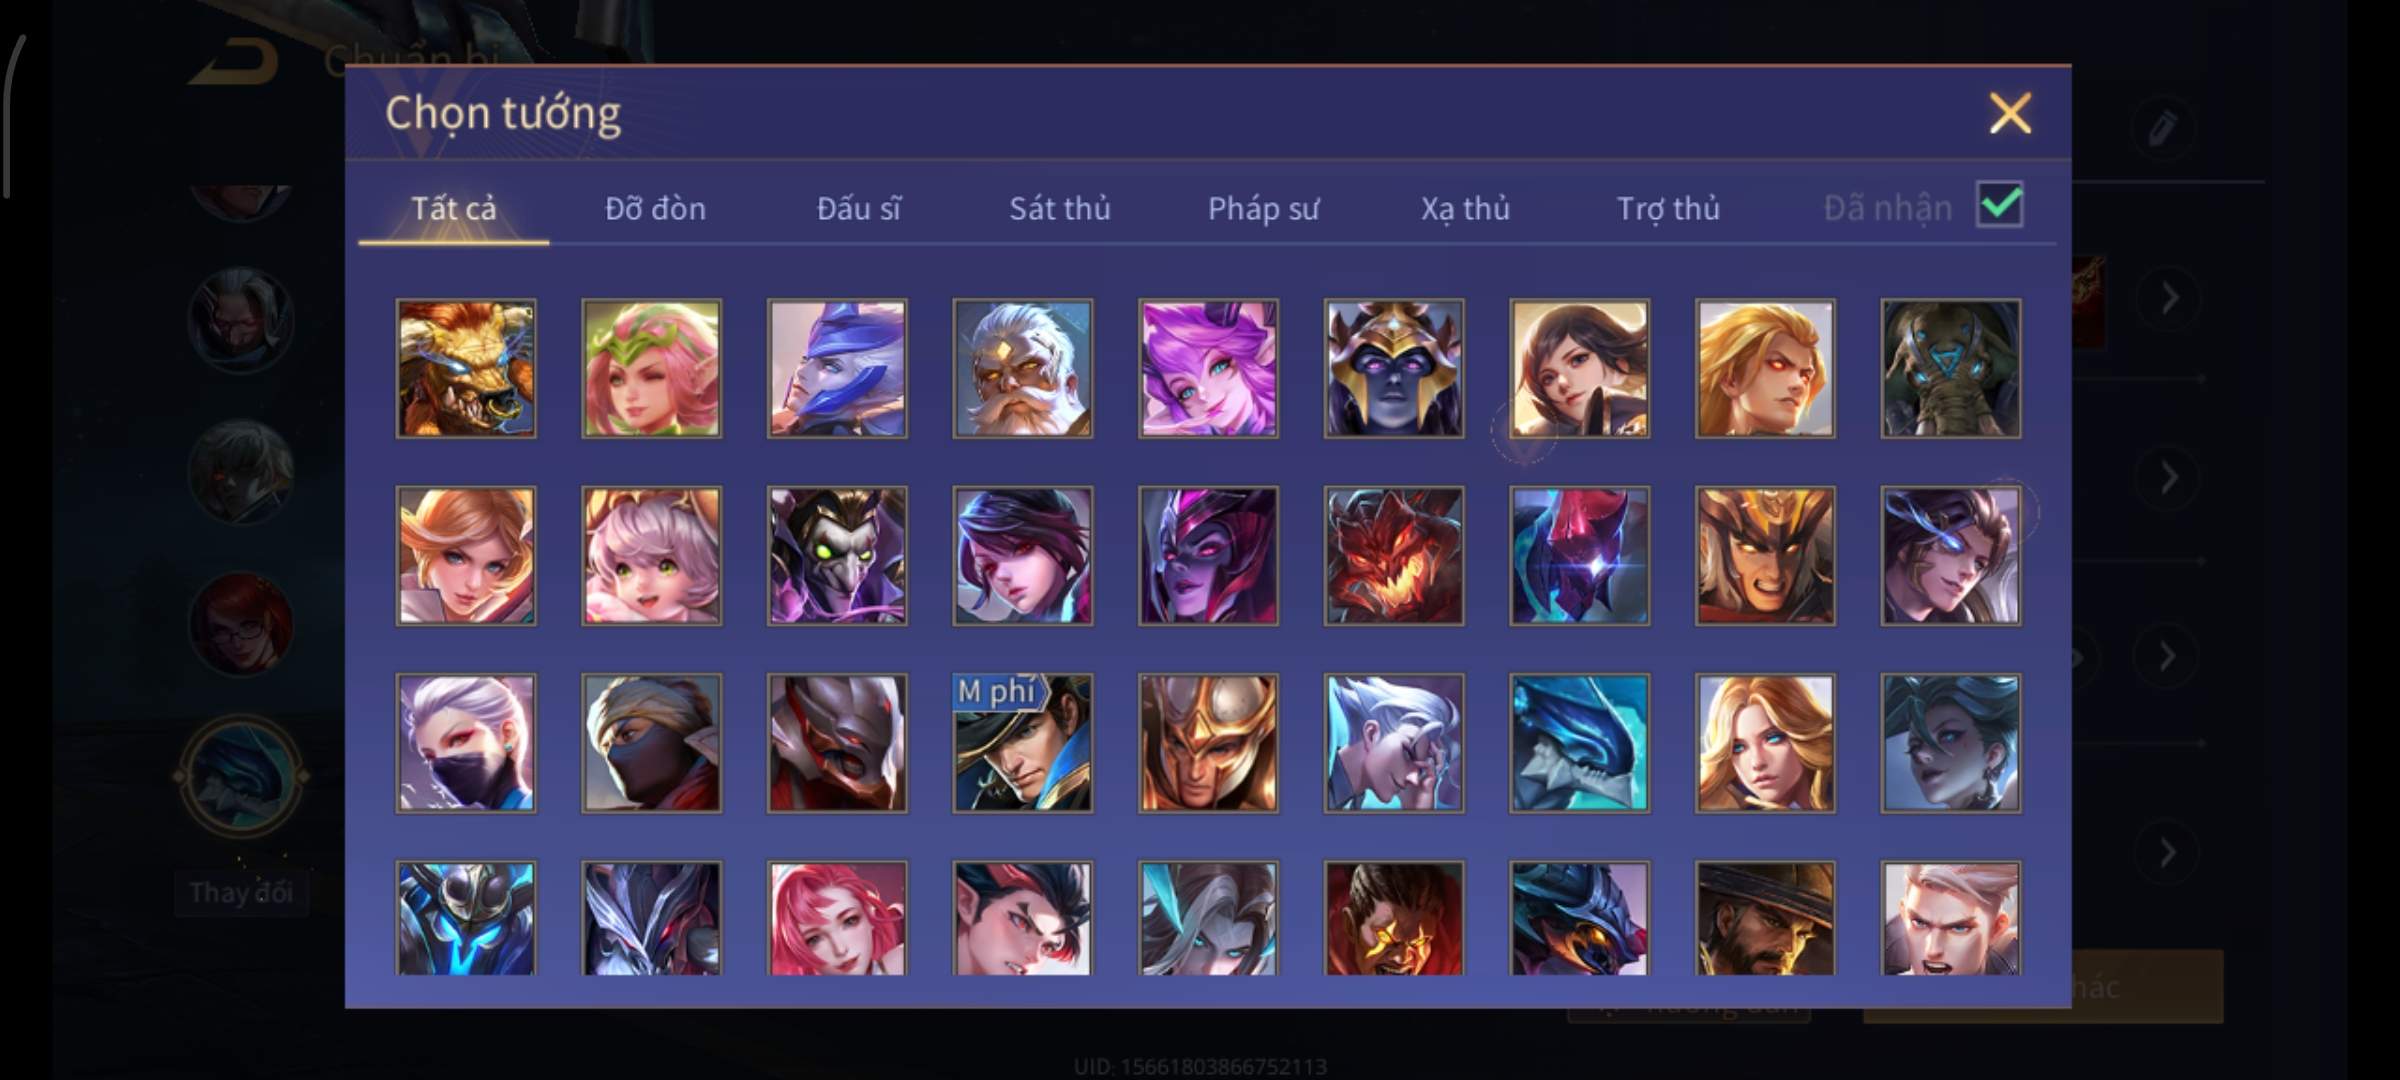
Task: Choose the green-eyed joker hero portrait
Action: pyautogui.click(x=837, y=556)
